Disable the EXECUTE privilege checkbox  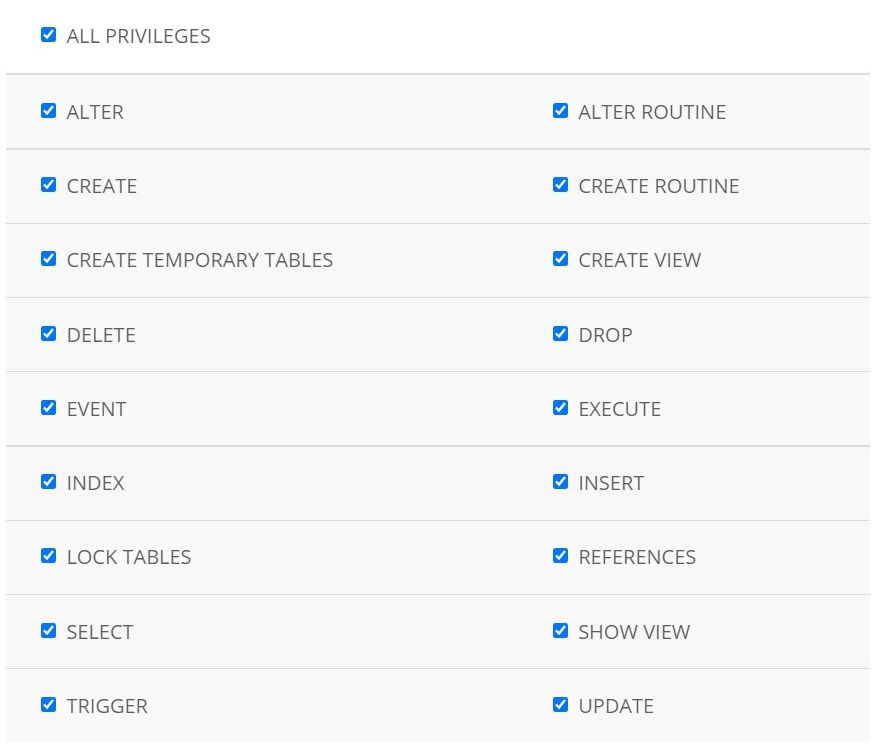[x=560, y=408]
